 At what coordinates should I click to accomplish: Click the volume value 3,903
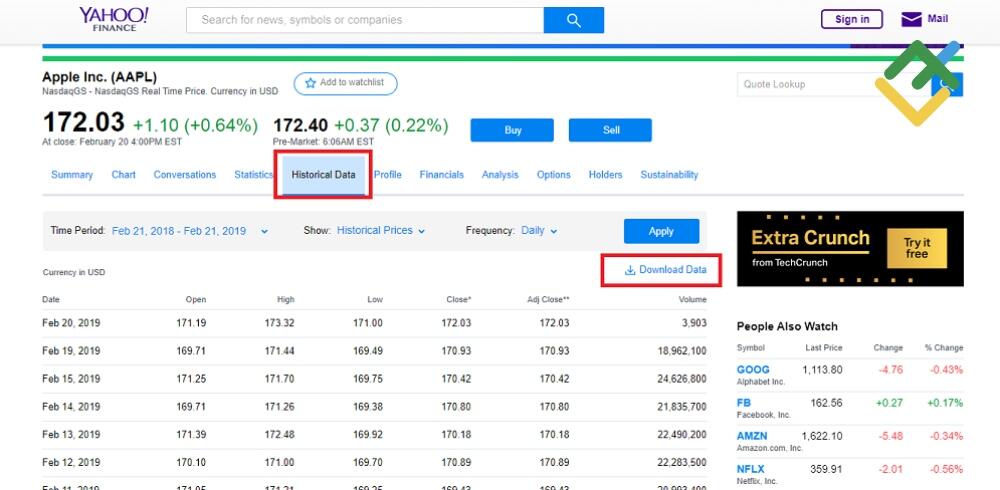click(694, 323)
